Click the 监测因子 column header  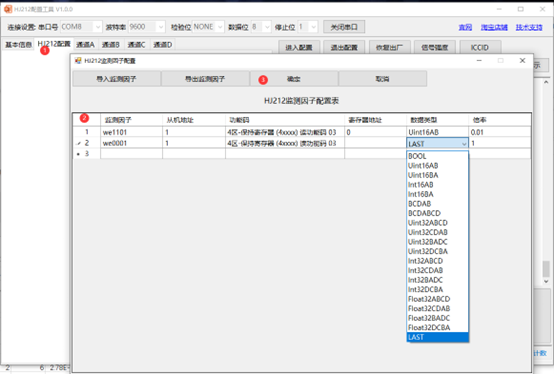tap(131, 120)
